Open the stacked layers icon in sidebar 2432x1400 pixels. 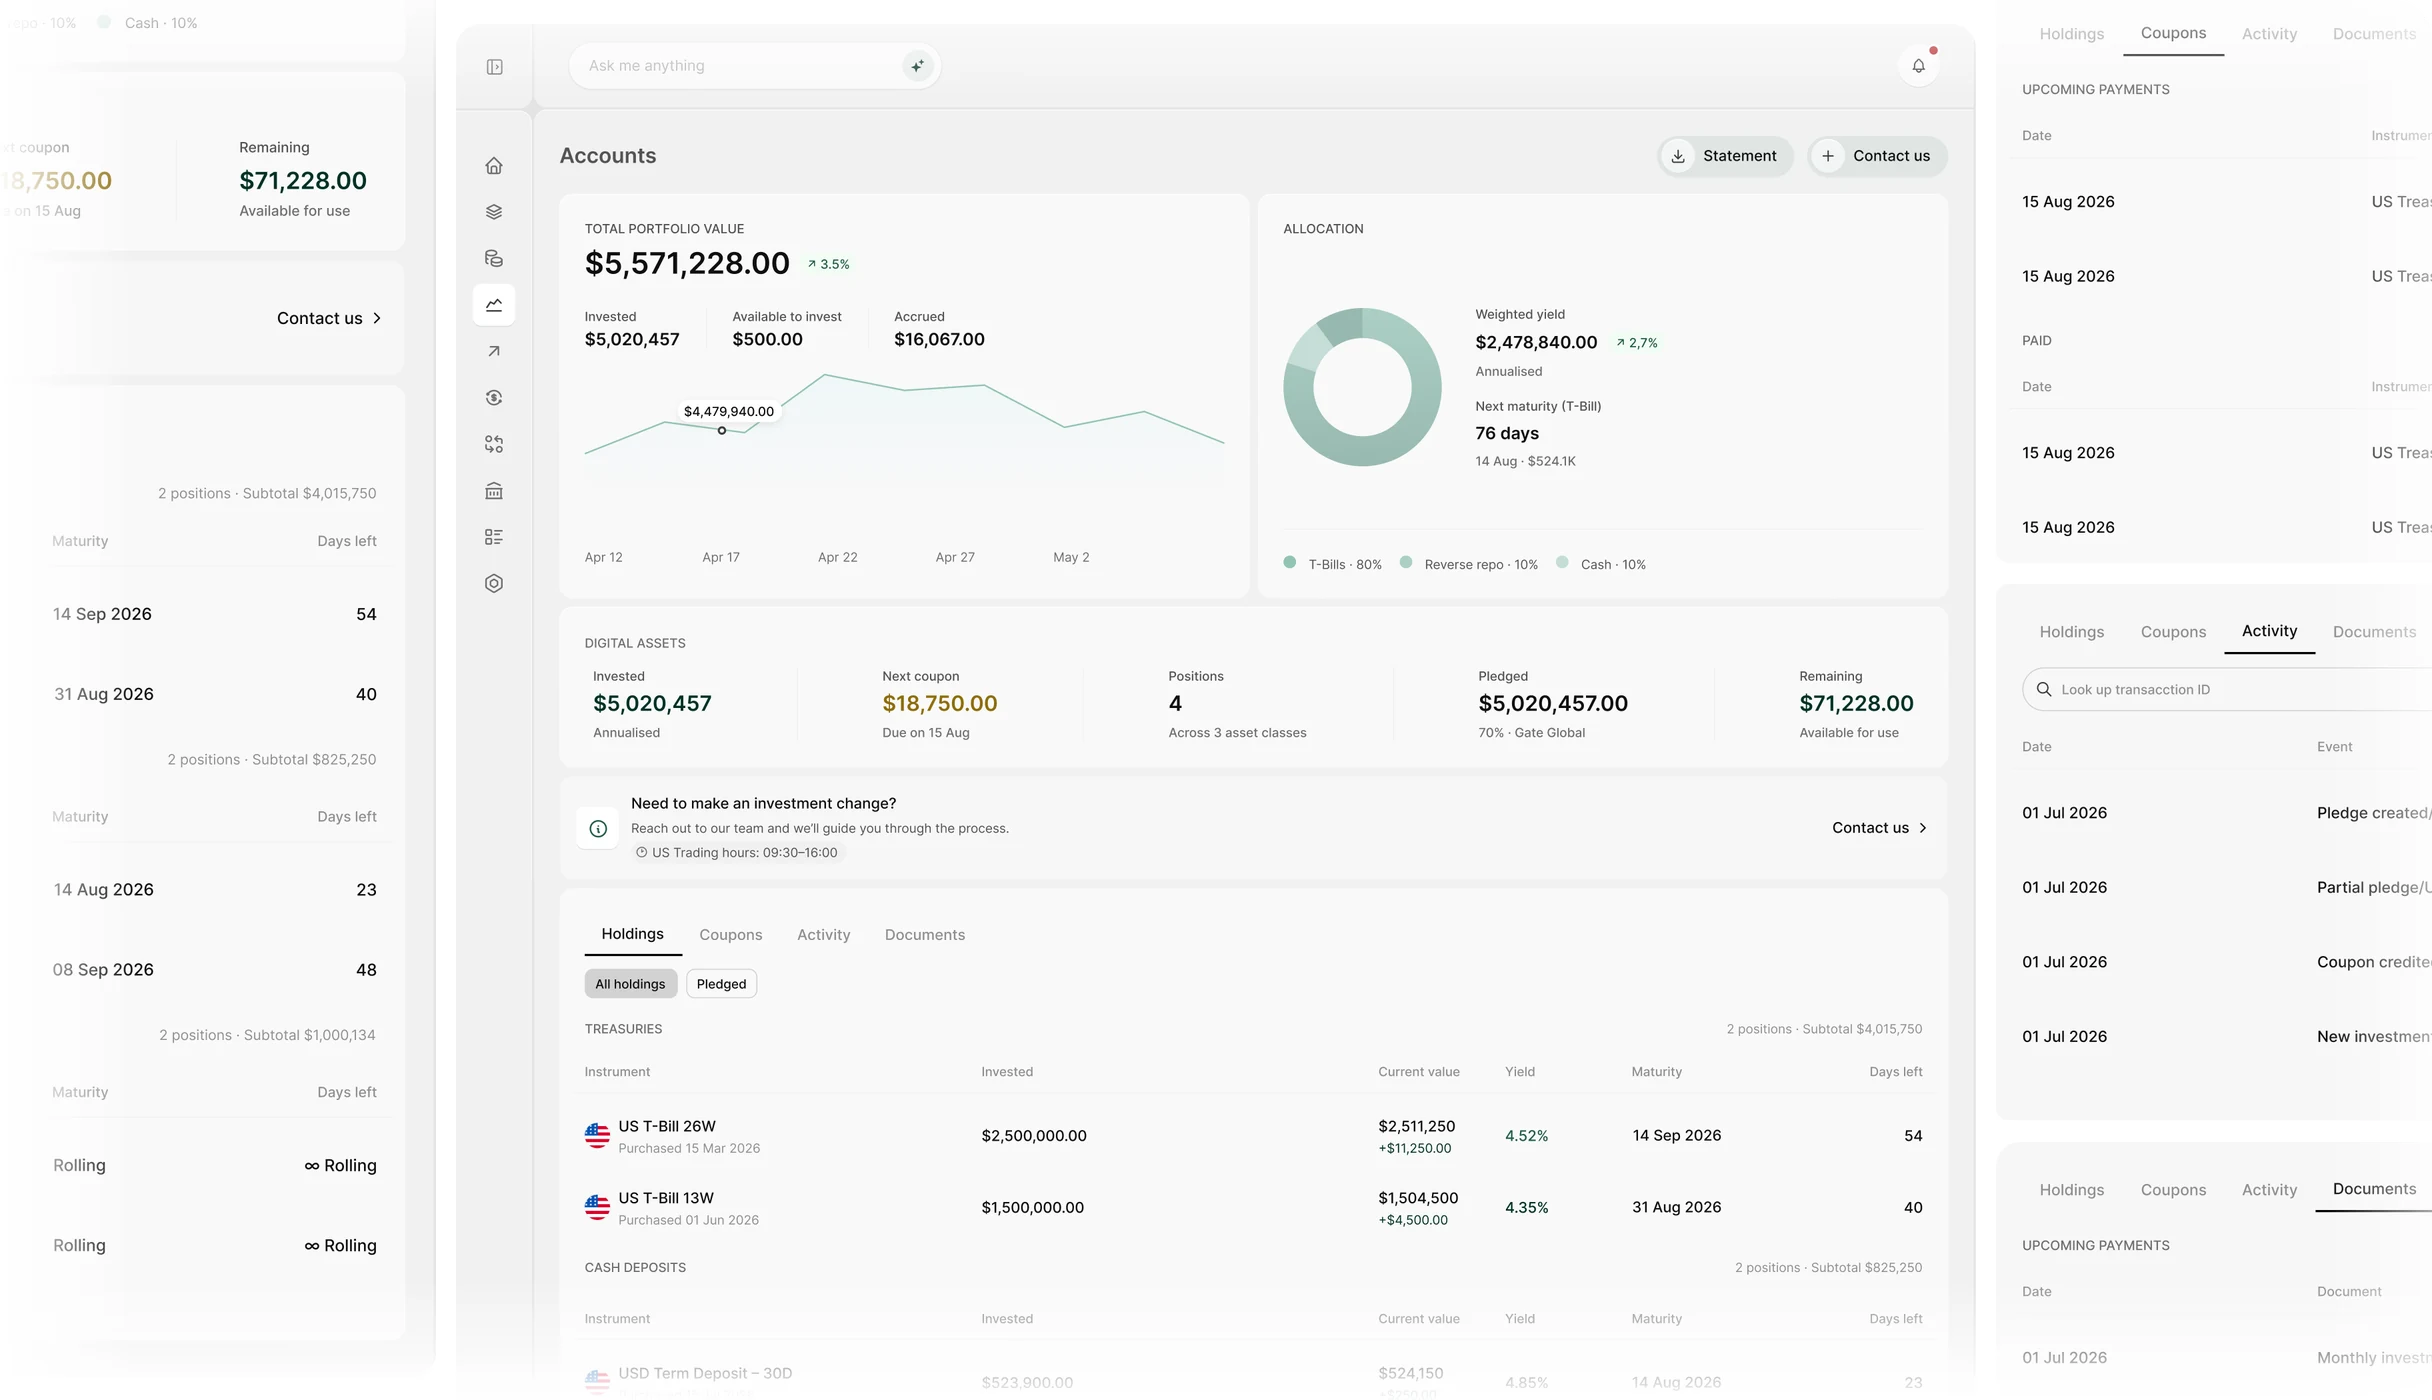pyautogui.click(x=494, y=212)
